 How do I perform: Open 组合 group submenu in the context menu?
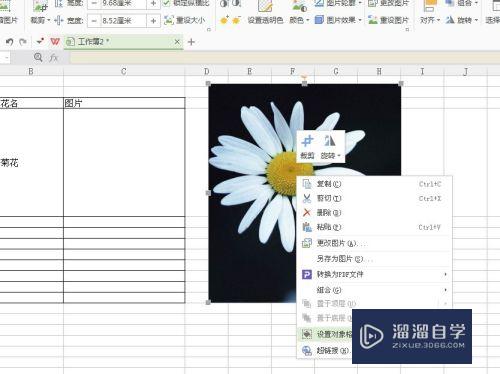click(x=374, y=290)
